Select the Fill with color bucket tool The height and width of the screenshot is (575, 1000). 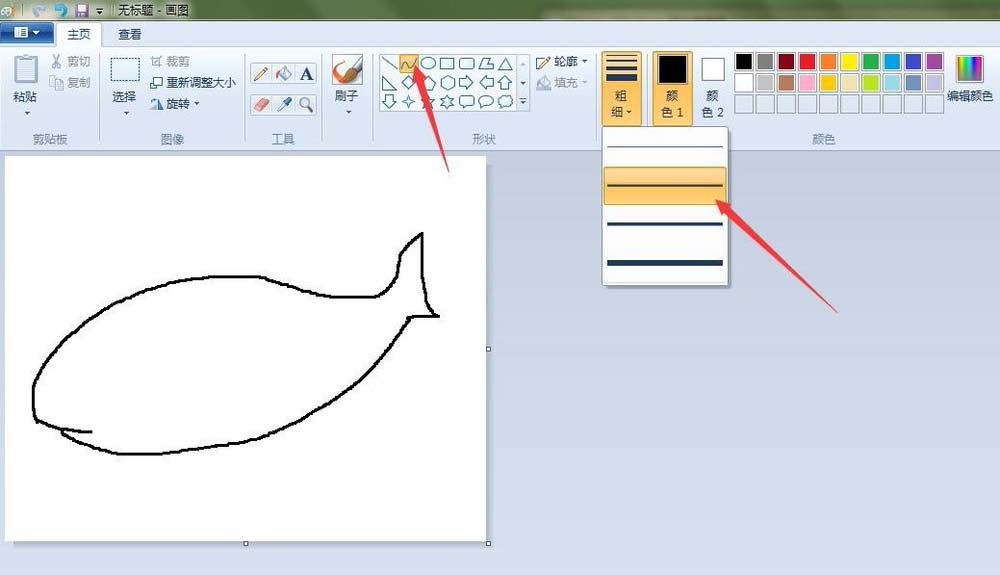(284, 74)
